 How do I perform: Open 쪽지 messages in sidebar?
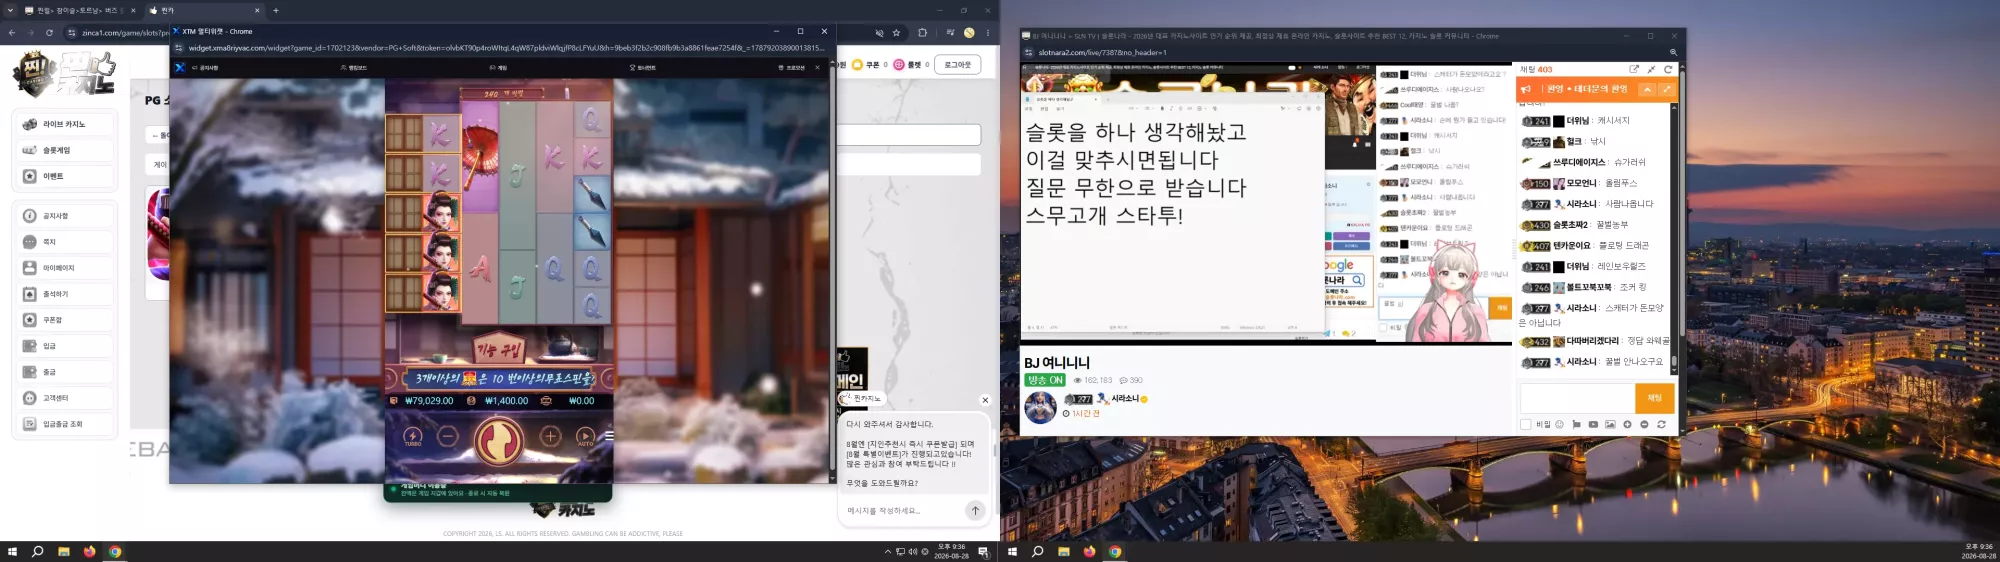(x=65, y=242)
